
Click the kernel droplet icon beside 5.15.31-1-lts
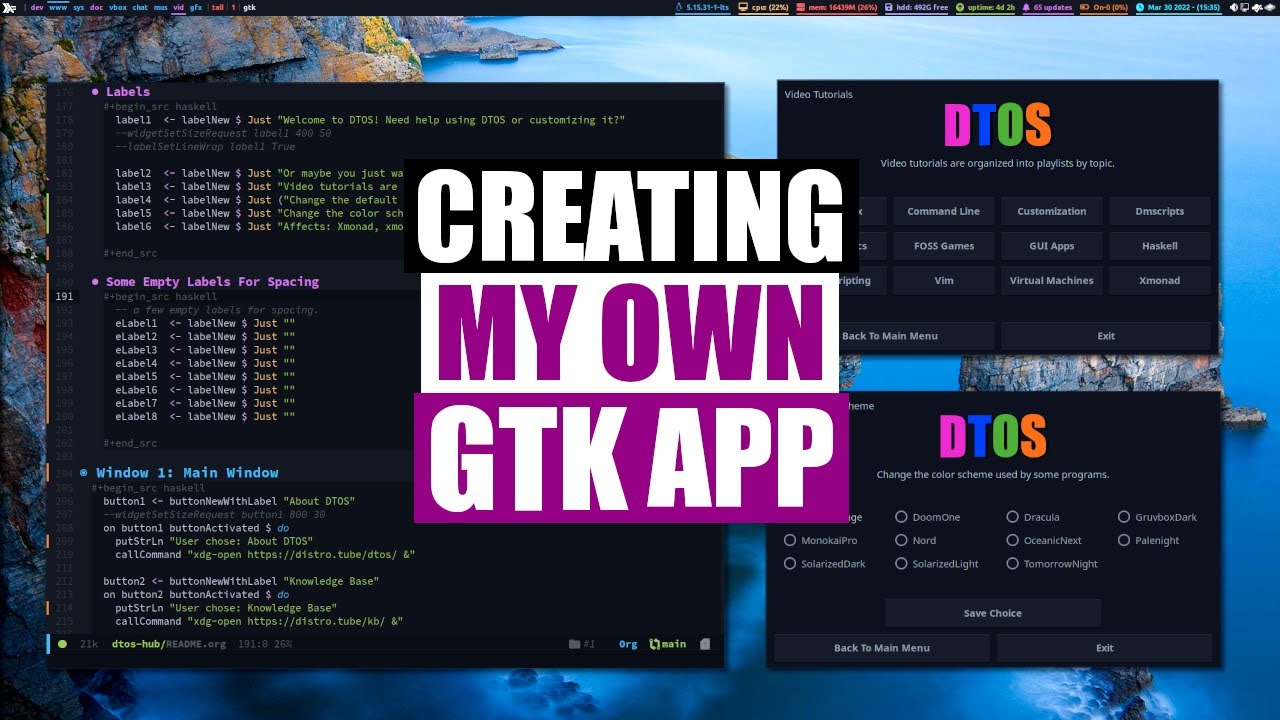[x=679, y=7]
